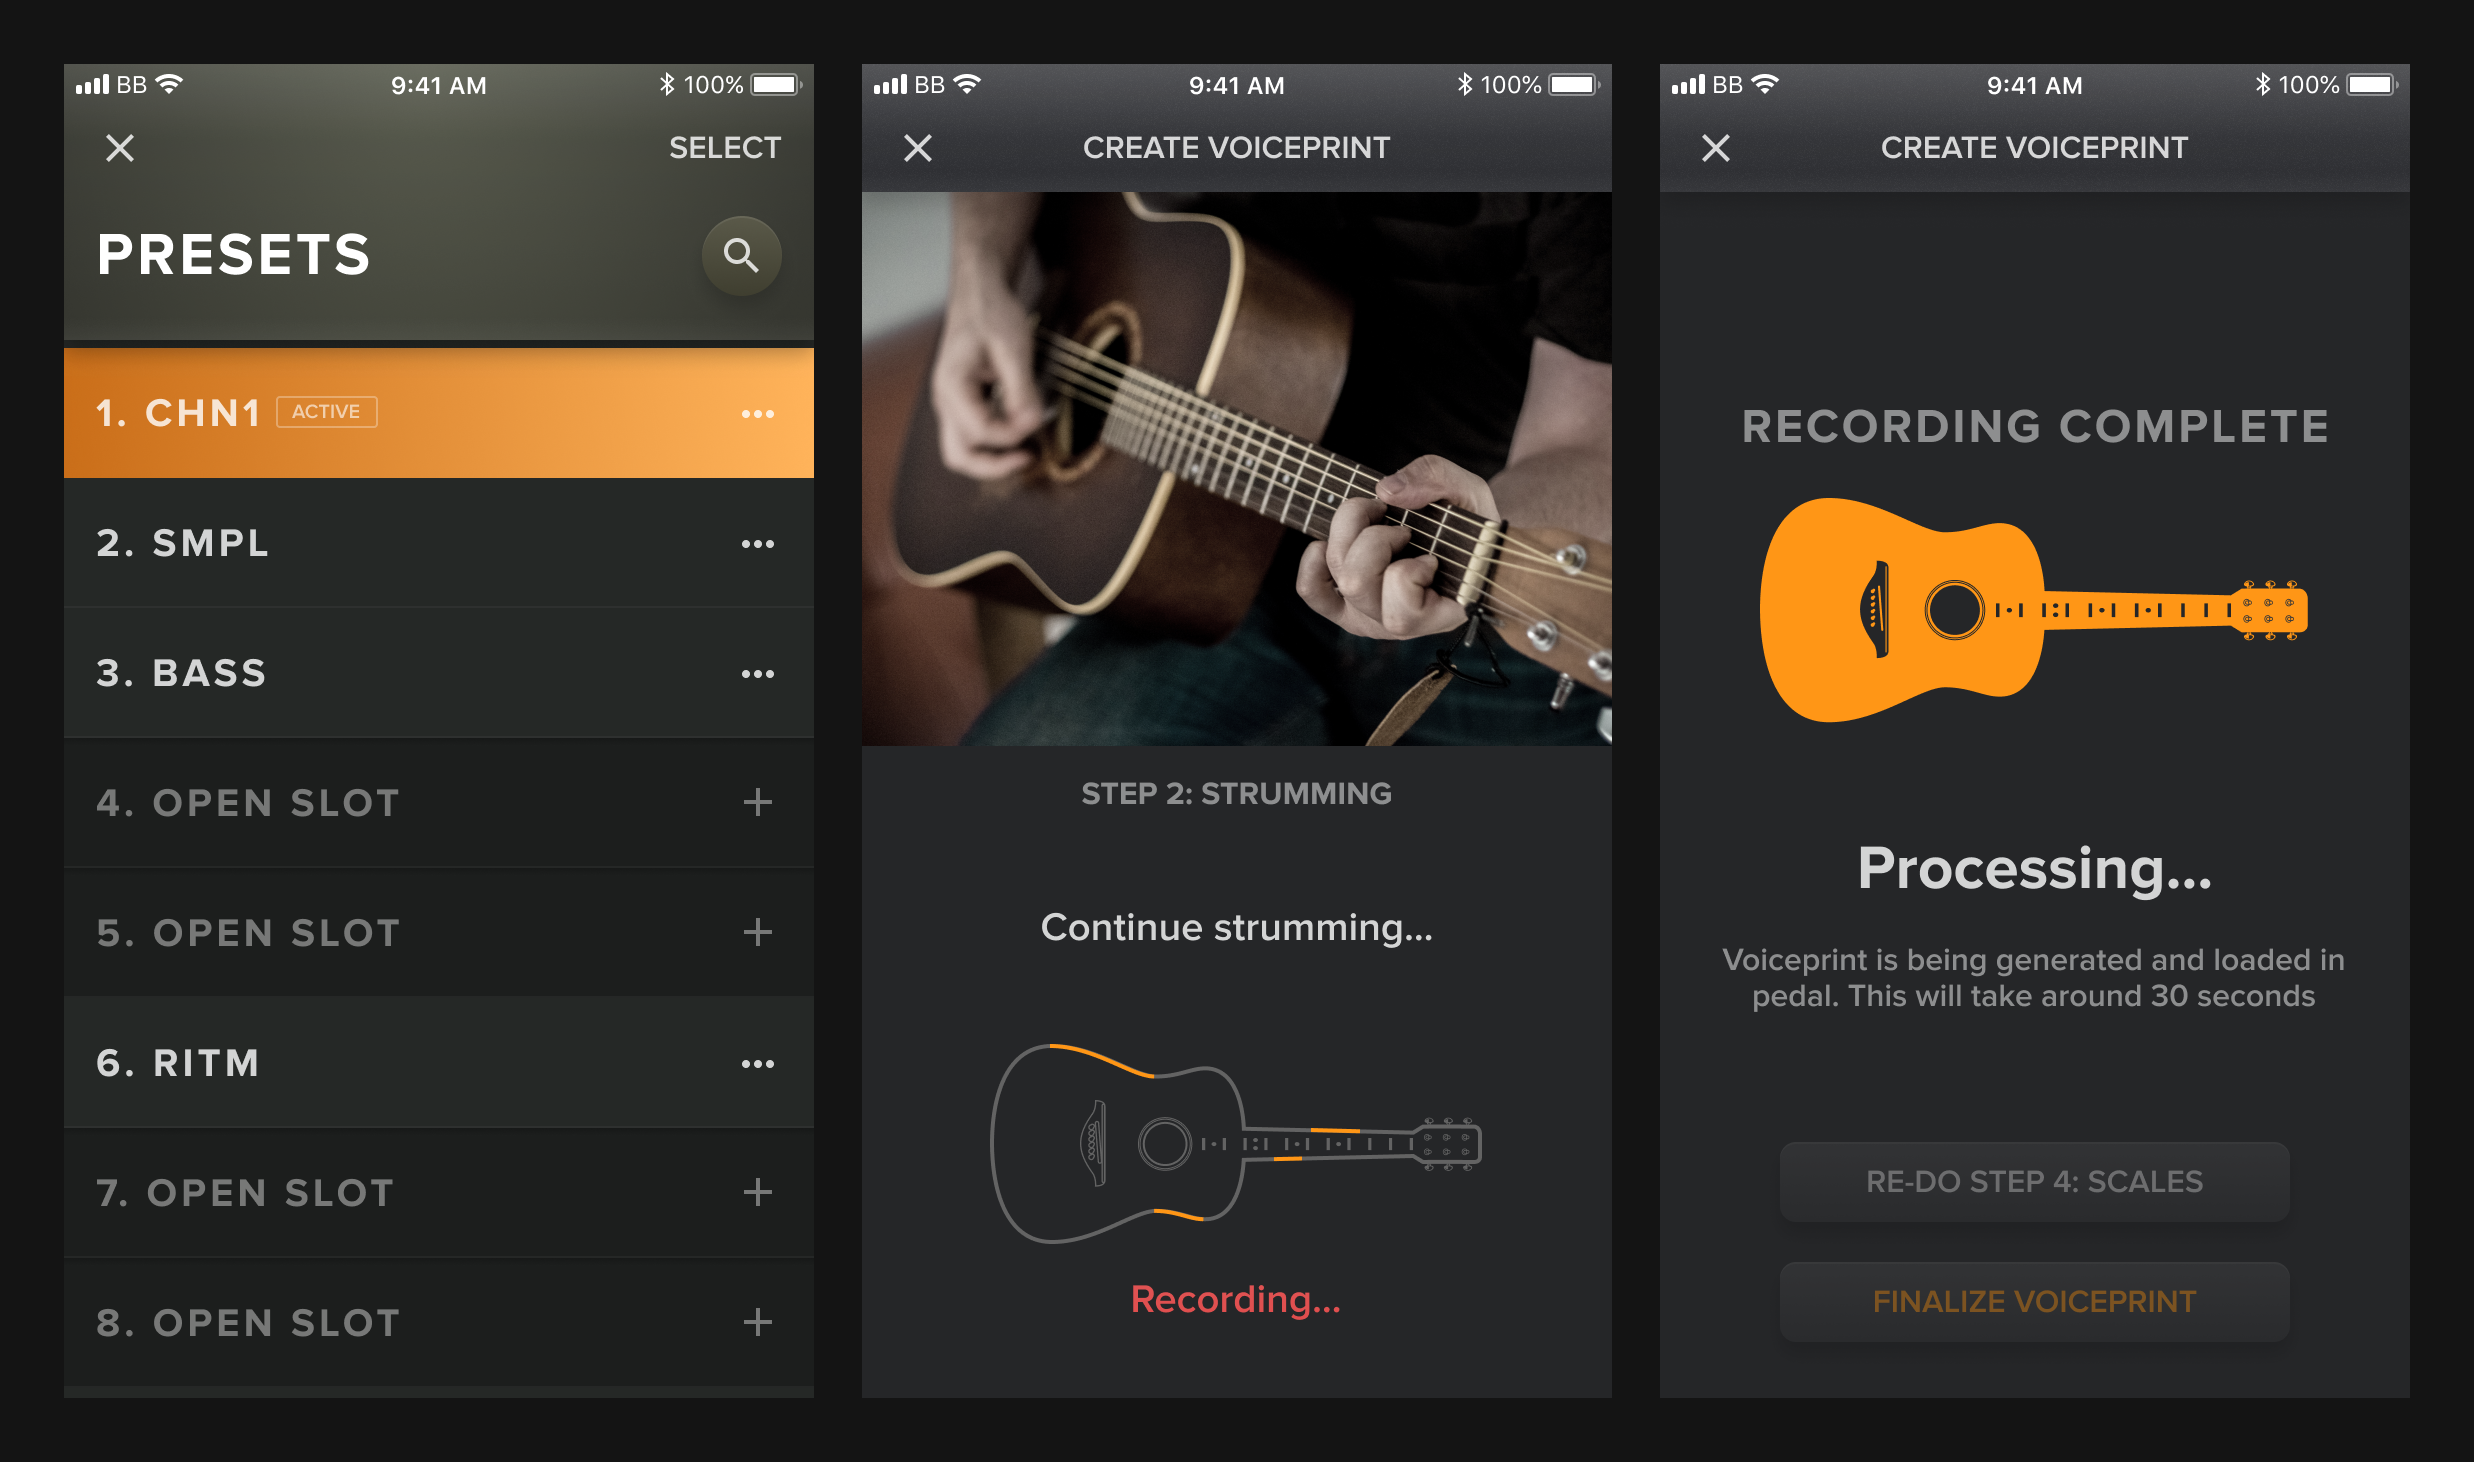The image size is (2474, 1462).
Task: Add a preset to open slot 8
Action: click(x=758, y=1322)
